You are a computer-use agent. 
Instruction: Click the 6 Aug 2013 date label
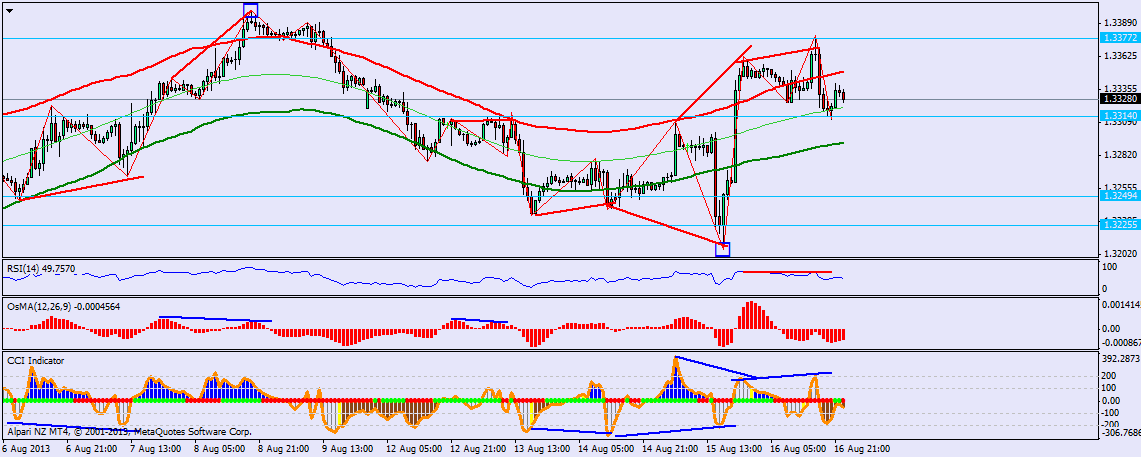tap(24, 448)
